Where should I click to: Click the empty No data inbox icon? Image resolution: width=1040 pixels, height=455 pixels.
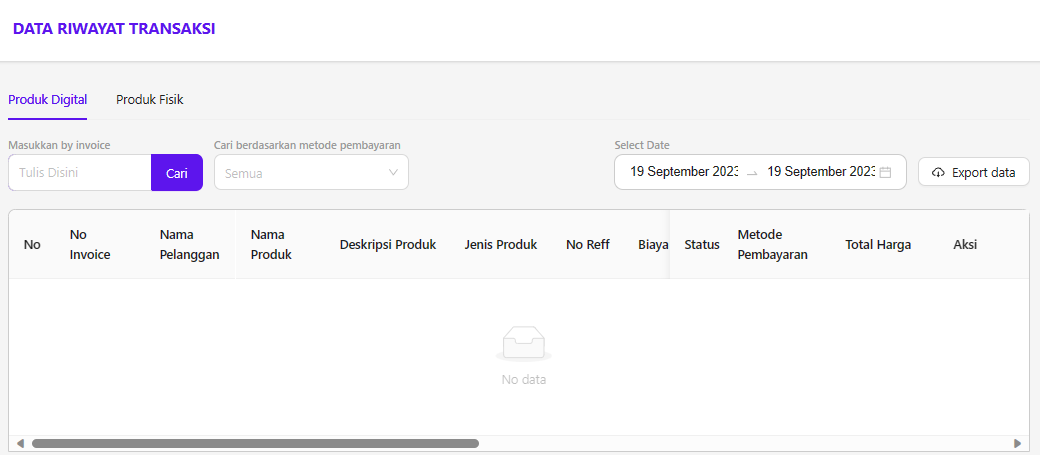click(x=523, y=344)
